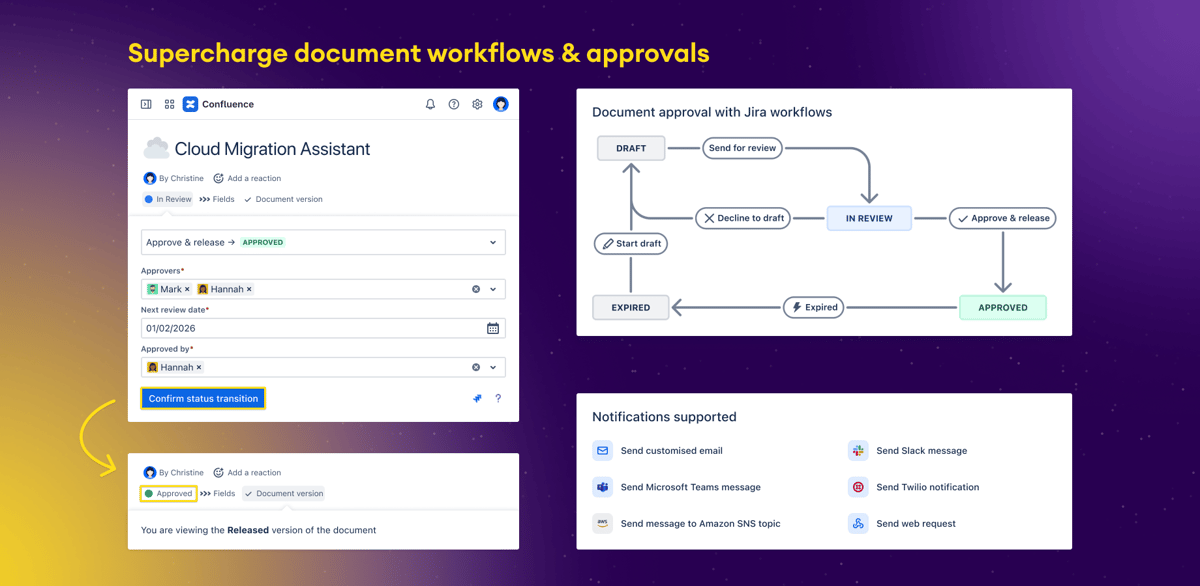Screen dimensions: 1200x586
Task: Click the Add a reaction smiley icon
Action: tap(218, 178)
